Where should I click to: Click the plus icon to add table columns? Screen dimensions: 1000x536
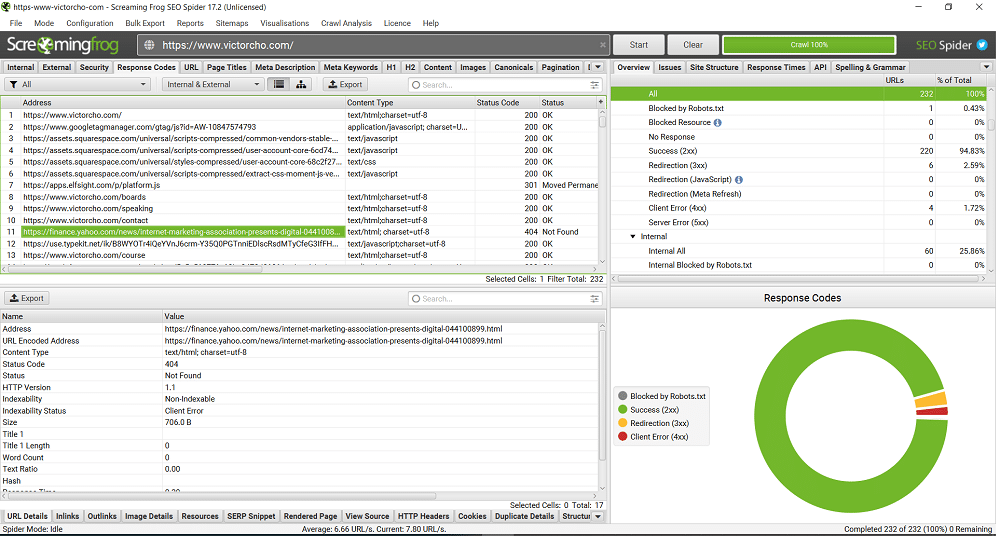coord(600,102)
